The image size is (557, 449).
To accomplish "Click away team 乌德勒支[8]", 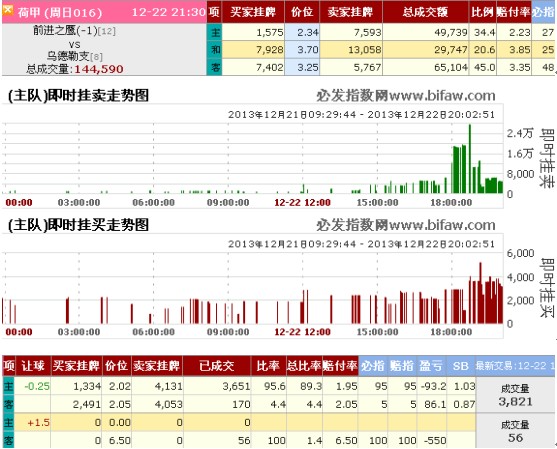I will point(75,56).
